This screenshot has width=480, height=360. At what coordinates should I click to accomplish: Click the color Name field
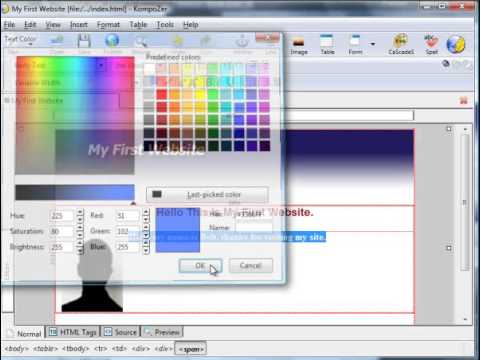point(254,228)
